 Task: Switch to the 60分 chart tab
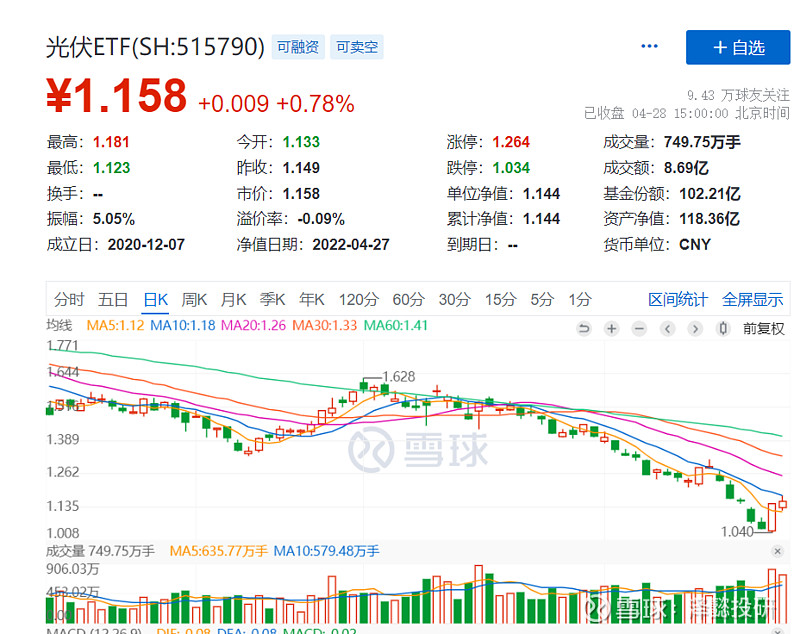[408, 299]
